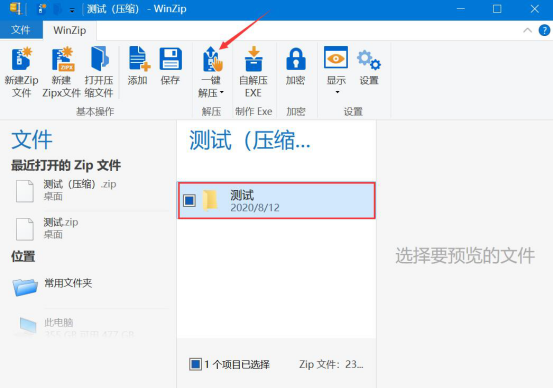Click the 1 个项目已选择 status text
Viewport: 554px width, 388px height.
pyautogui.click(x=237, y=364)
